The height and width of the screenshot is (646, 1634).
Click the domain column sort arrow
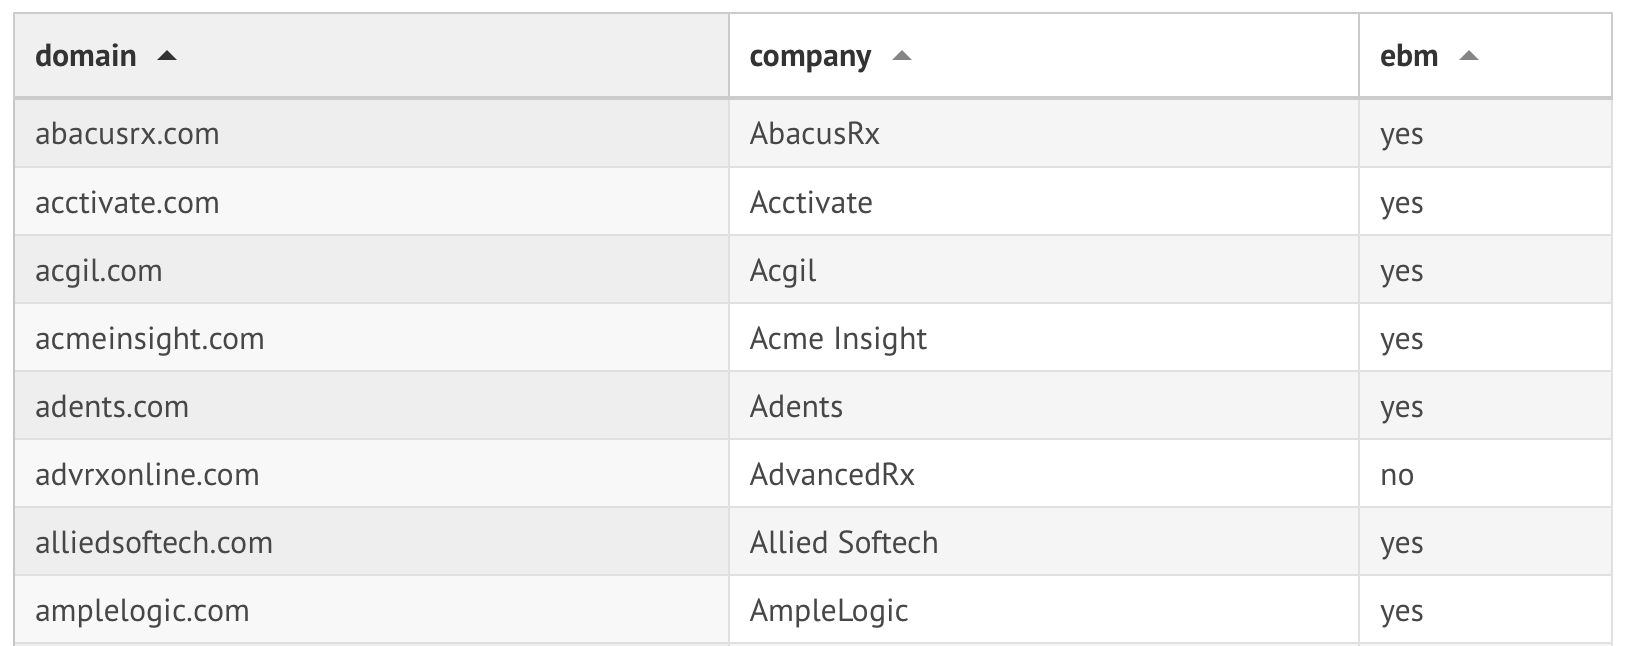[167, 56]
